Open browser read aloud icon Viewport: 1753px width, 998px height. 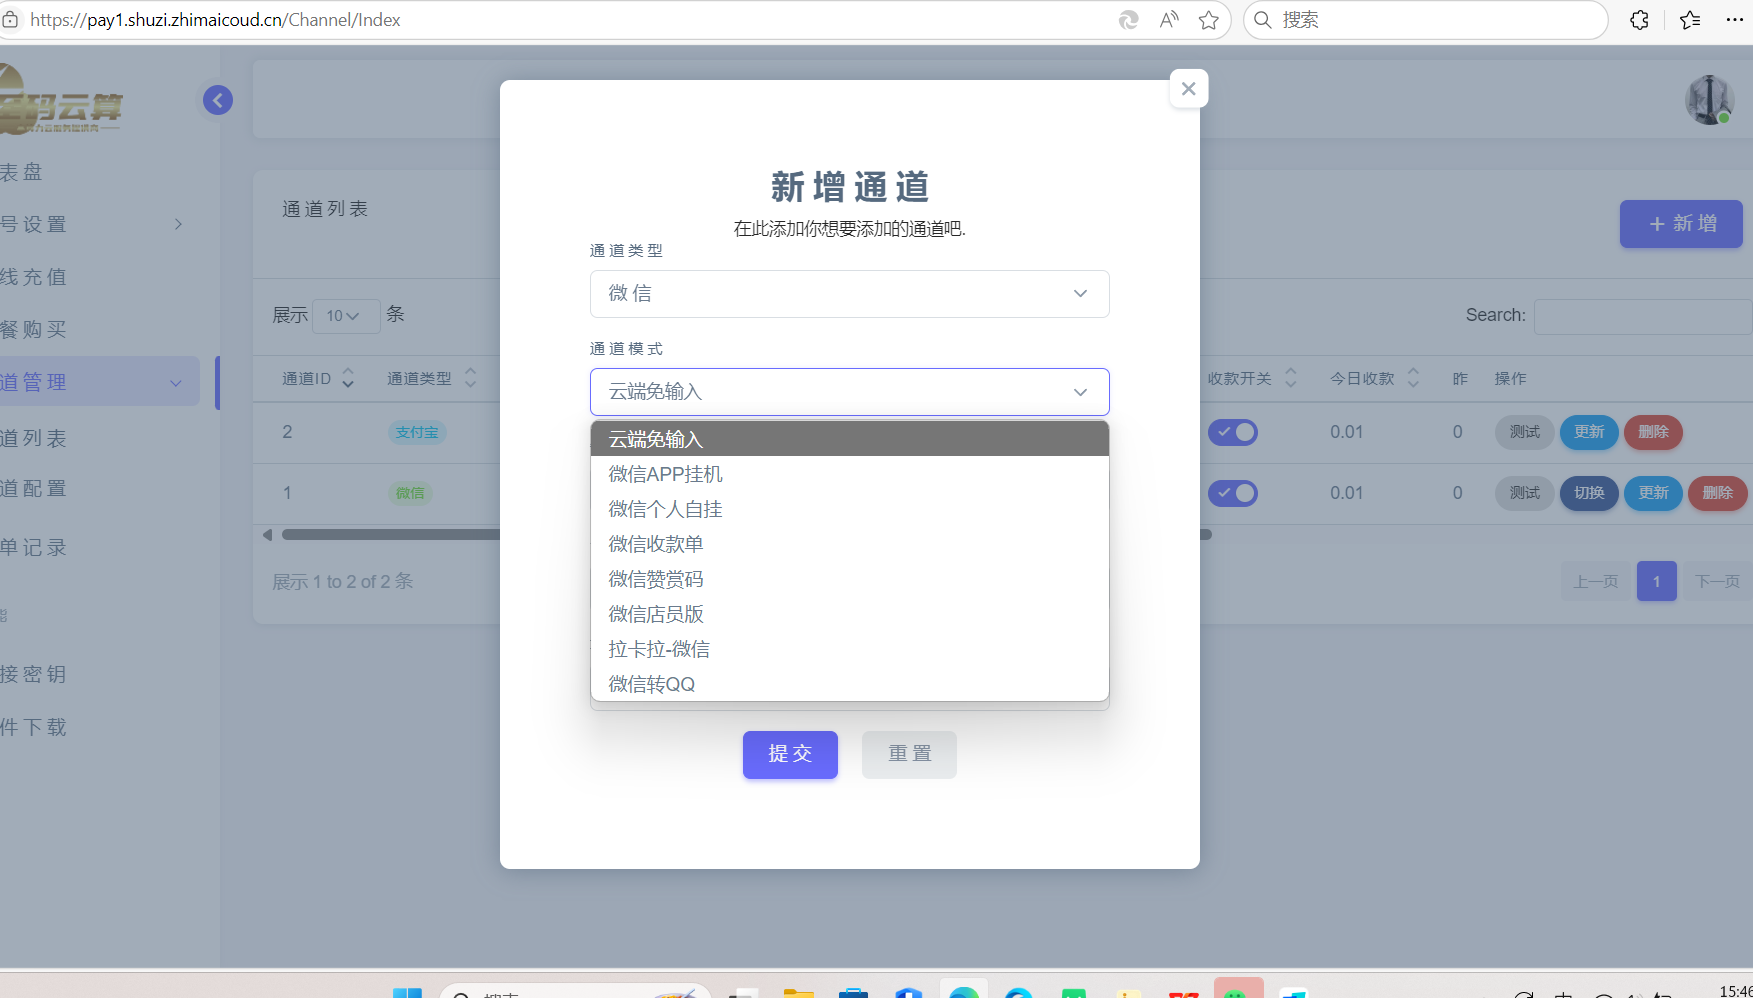point(1168,20)
